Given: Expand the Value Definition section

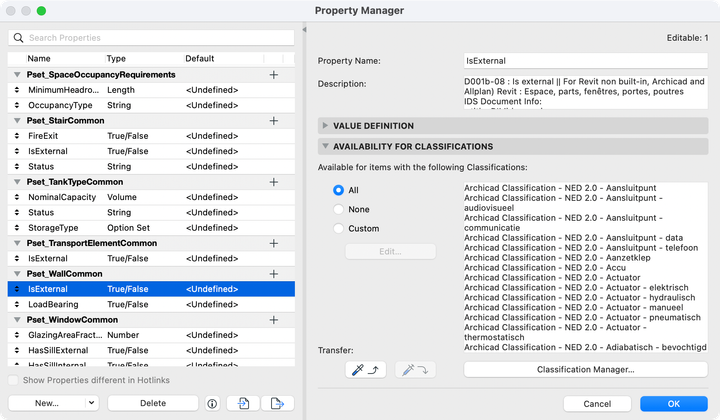Looking at the screenshot, I should pos(325,126).
